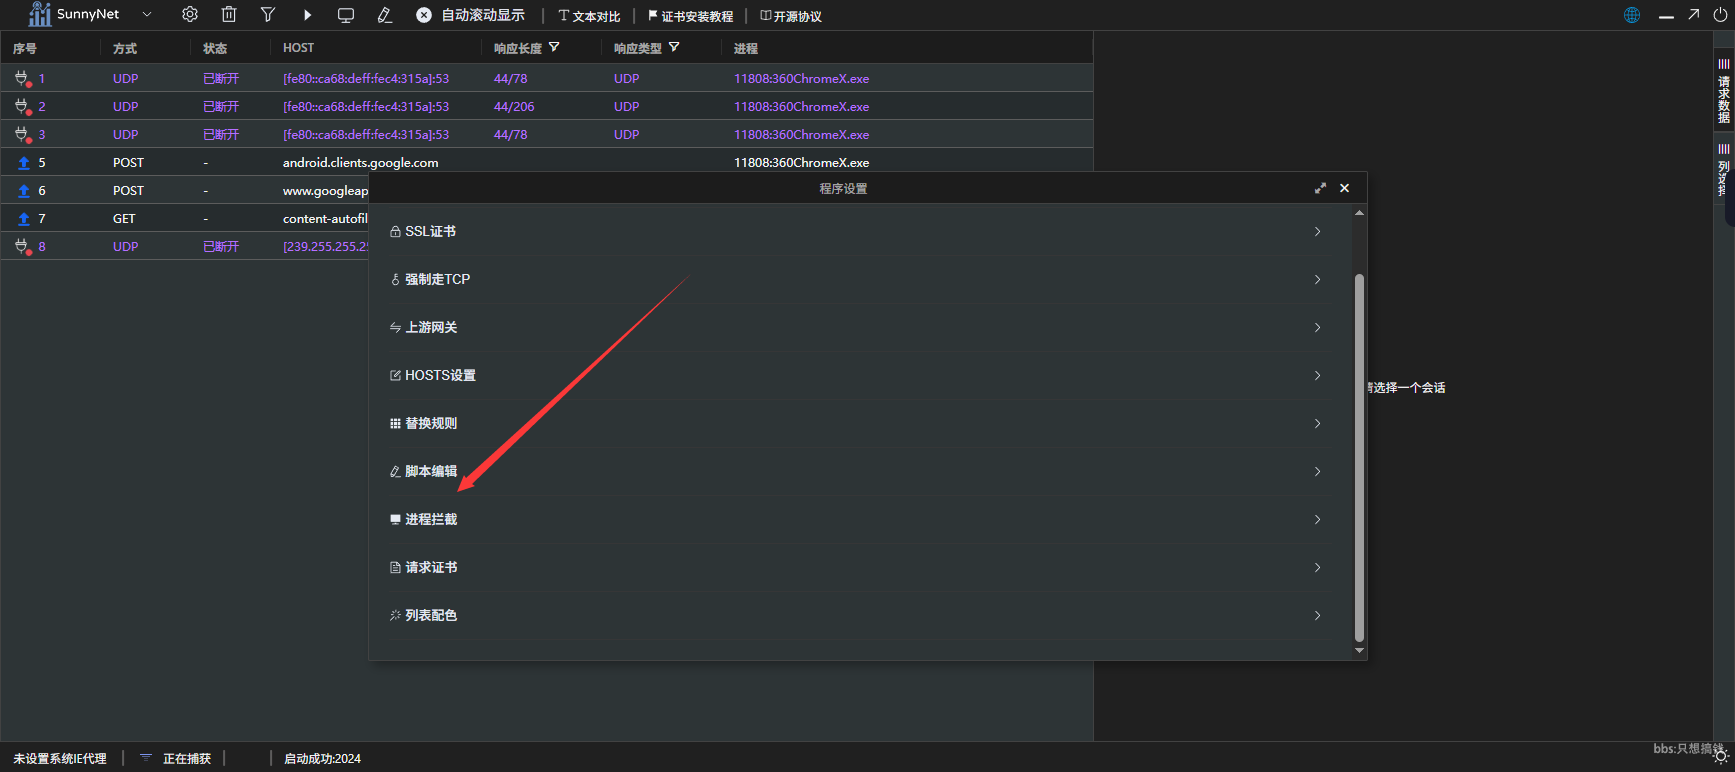The width and height of the screenshot is (1735, 772).
Task: Click the monitor icon in the toolbar
Action: [x=346, y=15]
